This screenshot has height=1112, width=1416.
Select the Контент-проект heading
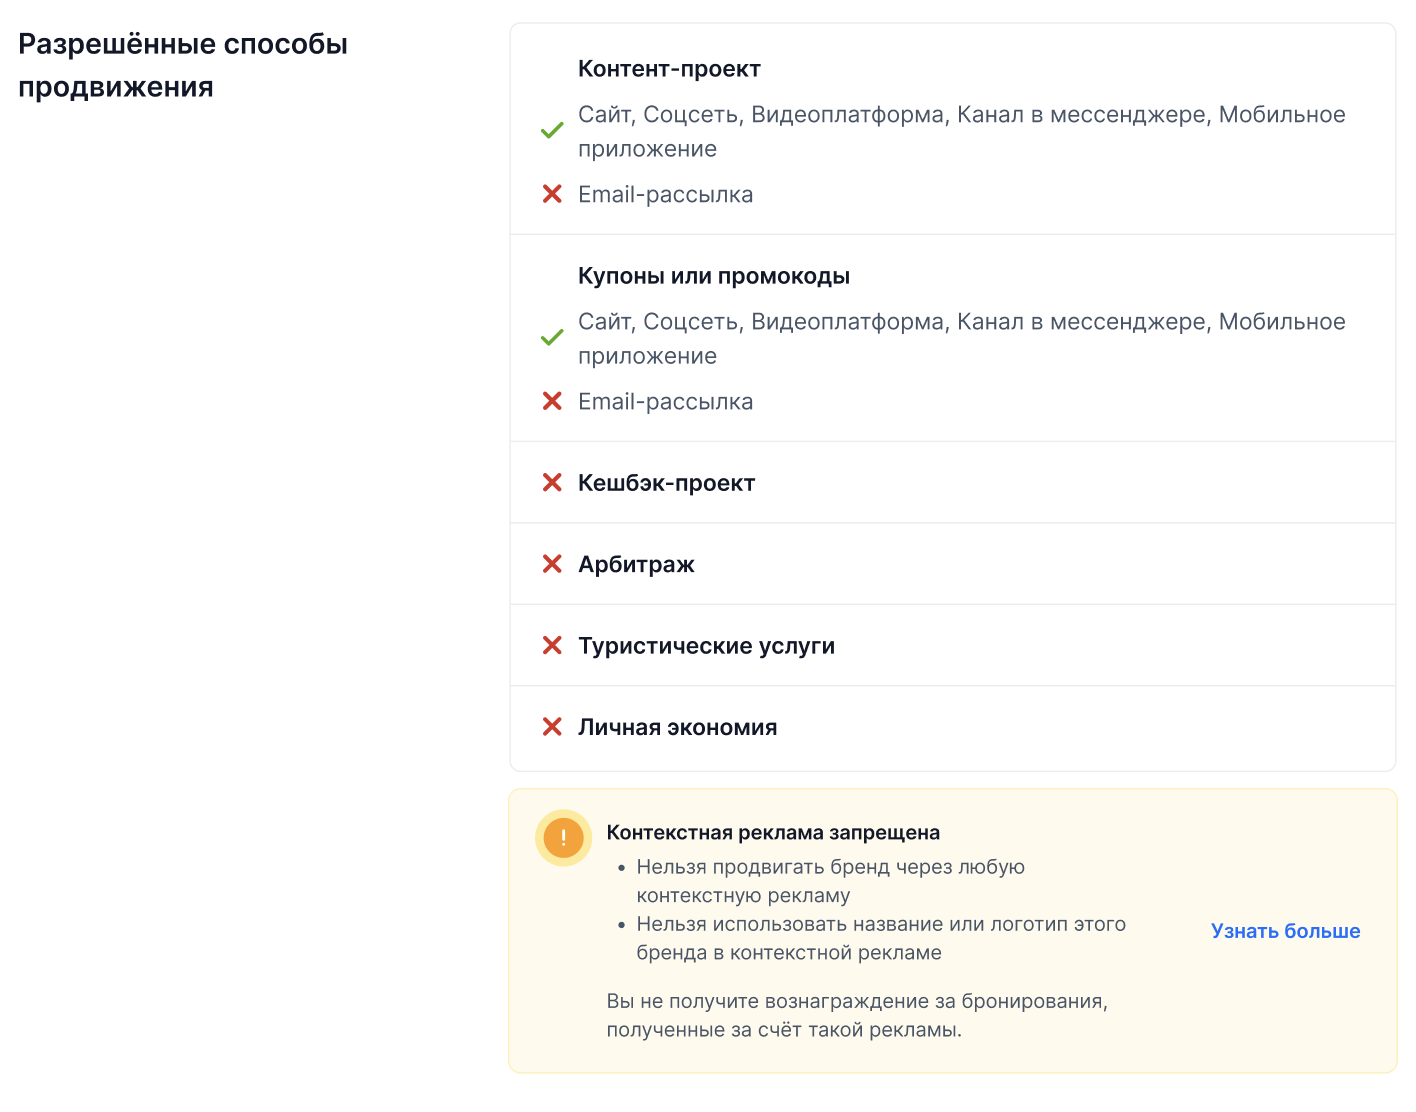click(669, 69)
